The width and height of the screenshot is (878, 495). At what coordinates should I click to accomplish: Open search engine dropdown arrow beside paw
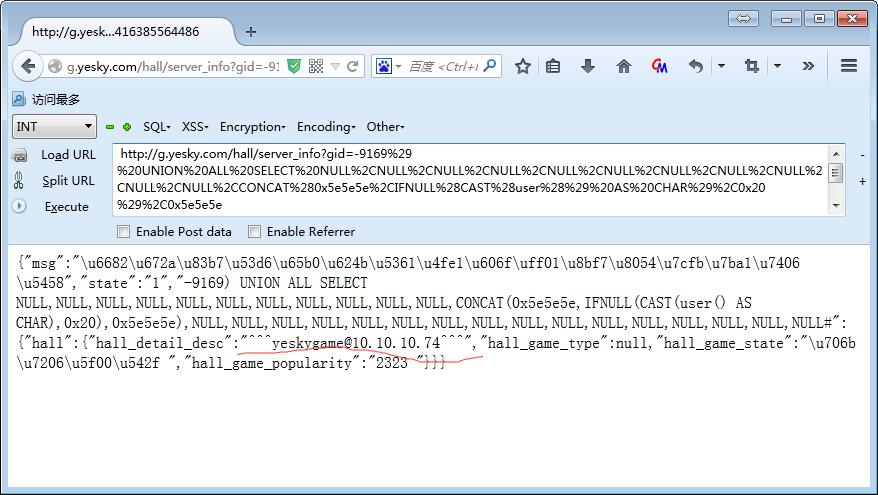[398, 67]
